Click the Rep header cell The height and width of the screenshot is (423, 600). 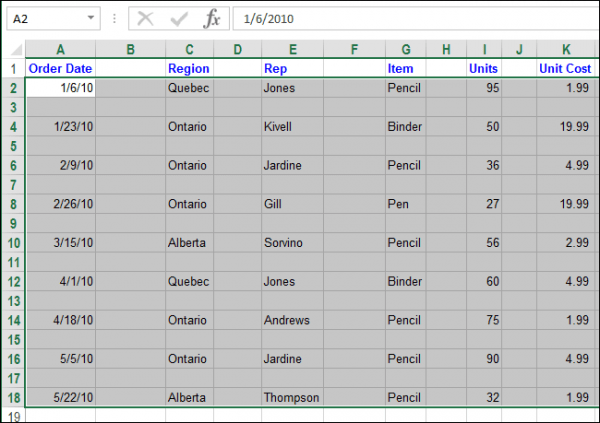tap(293, 69)
